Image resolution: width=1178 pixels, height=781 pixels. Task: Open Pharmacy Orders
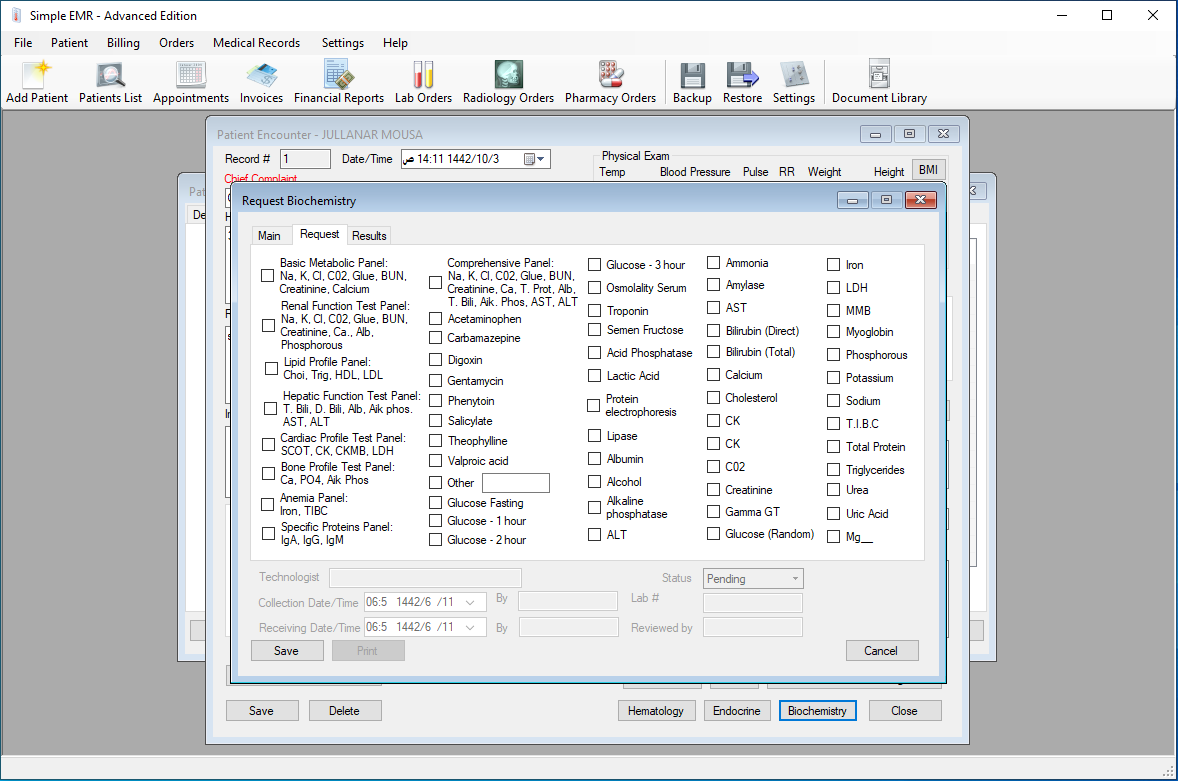(610, 80)
